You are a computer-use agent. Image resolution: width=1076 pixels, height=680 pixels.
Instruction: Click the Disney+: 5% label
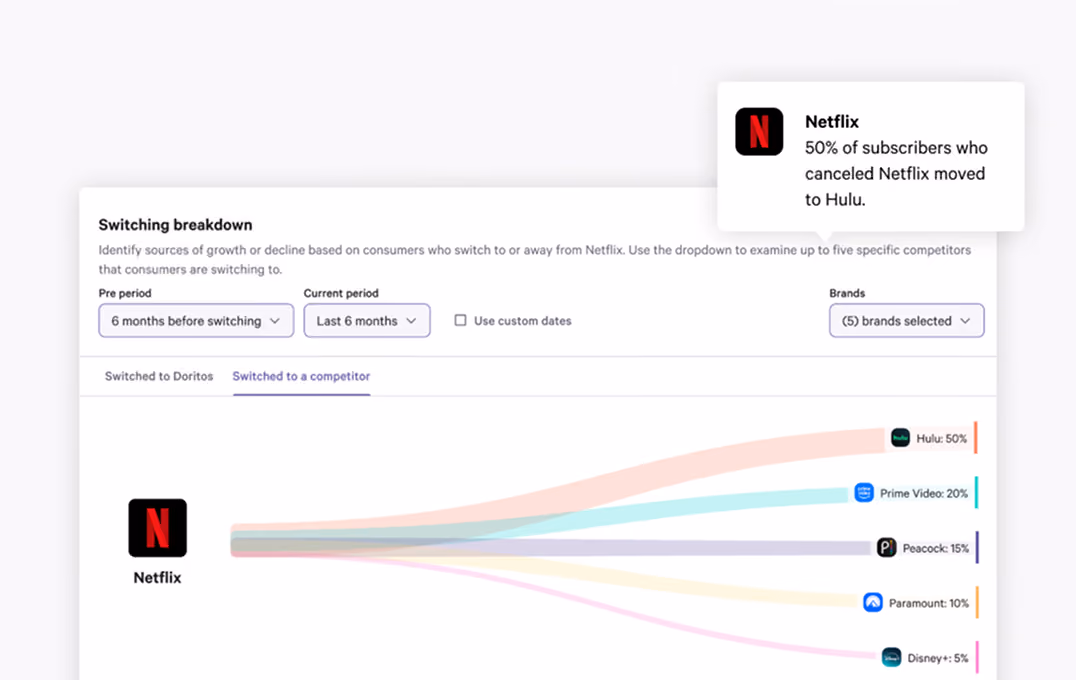click(x=937, y=658)
